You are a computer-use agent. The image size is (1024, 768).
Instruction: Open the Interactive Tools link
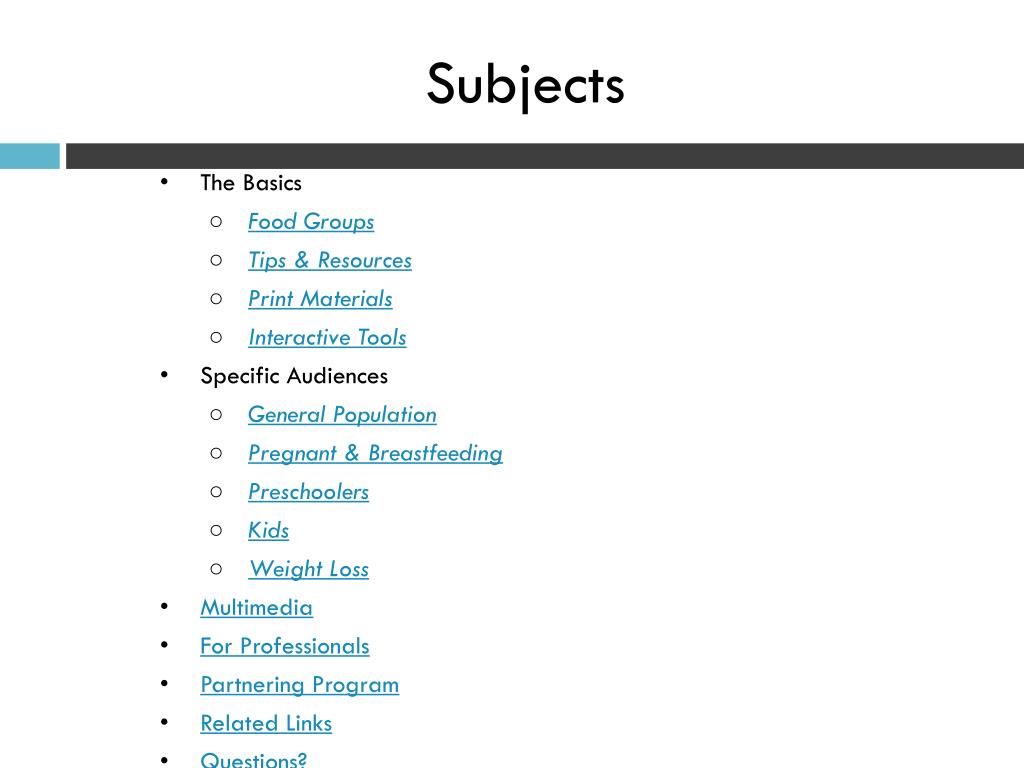tap(327, 338)
